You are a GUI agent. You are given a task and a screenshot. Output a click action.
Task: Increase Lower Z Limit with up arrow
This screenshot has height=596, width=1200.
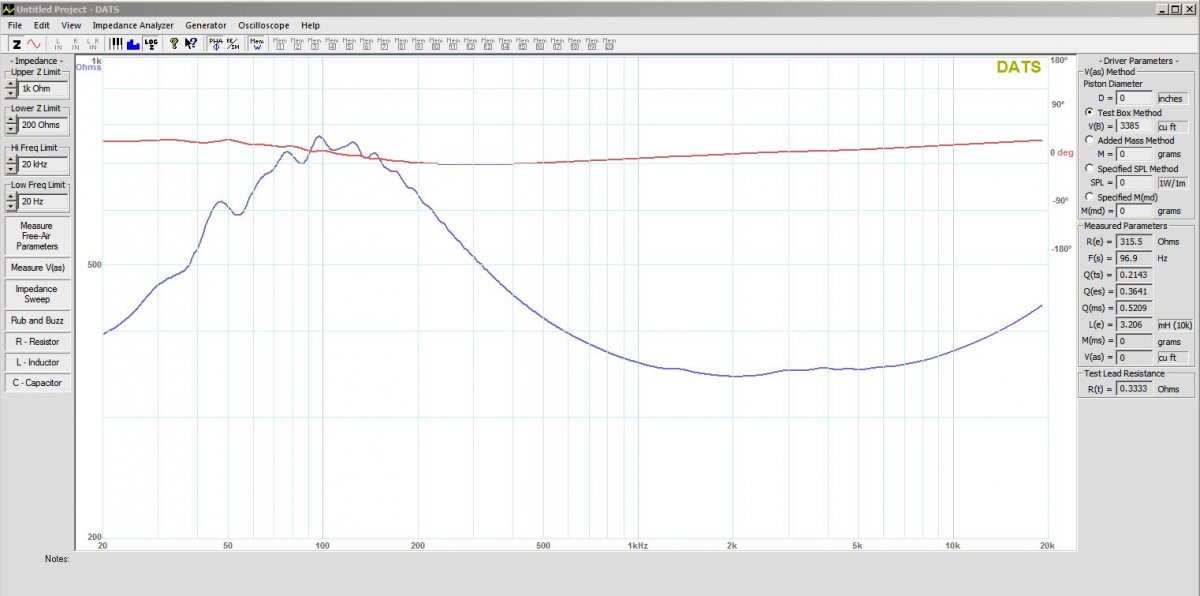point(11,121)
